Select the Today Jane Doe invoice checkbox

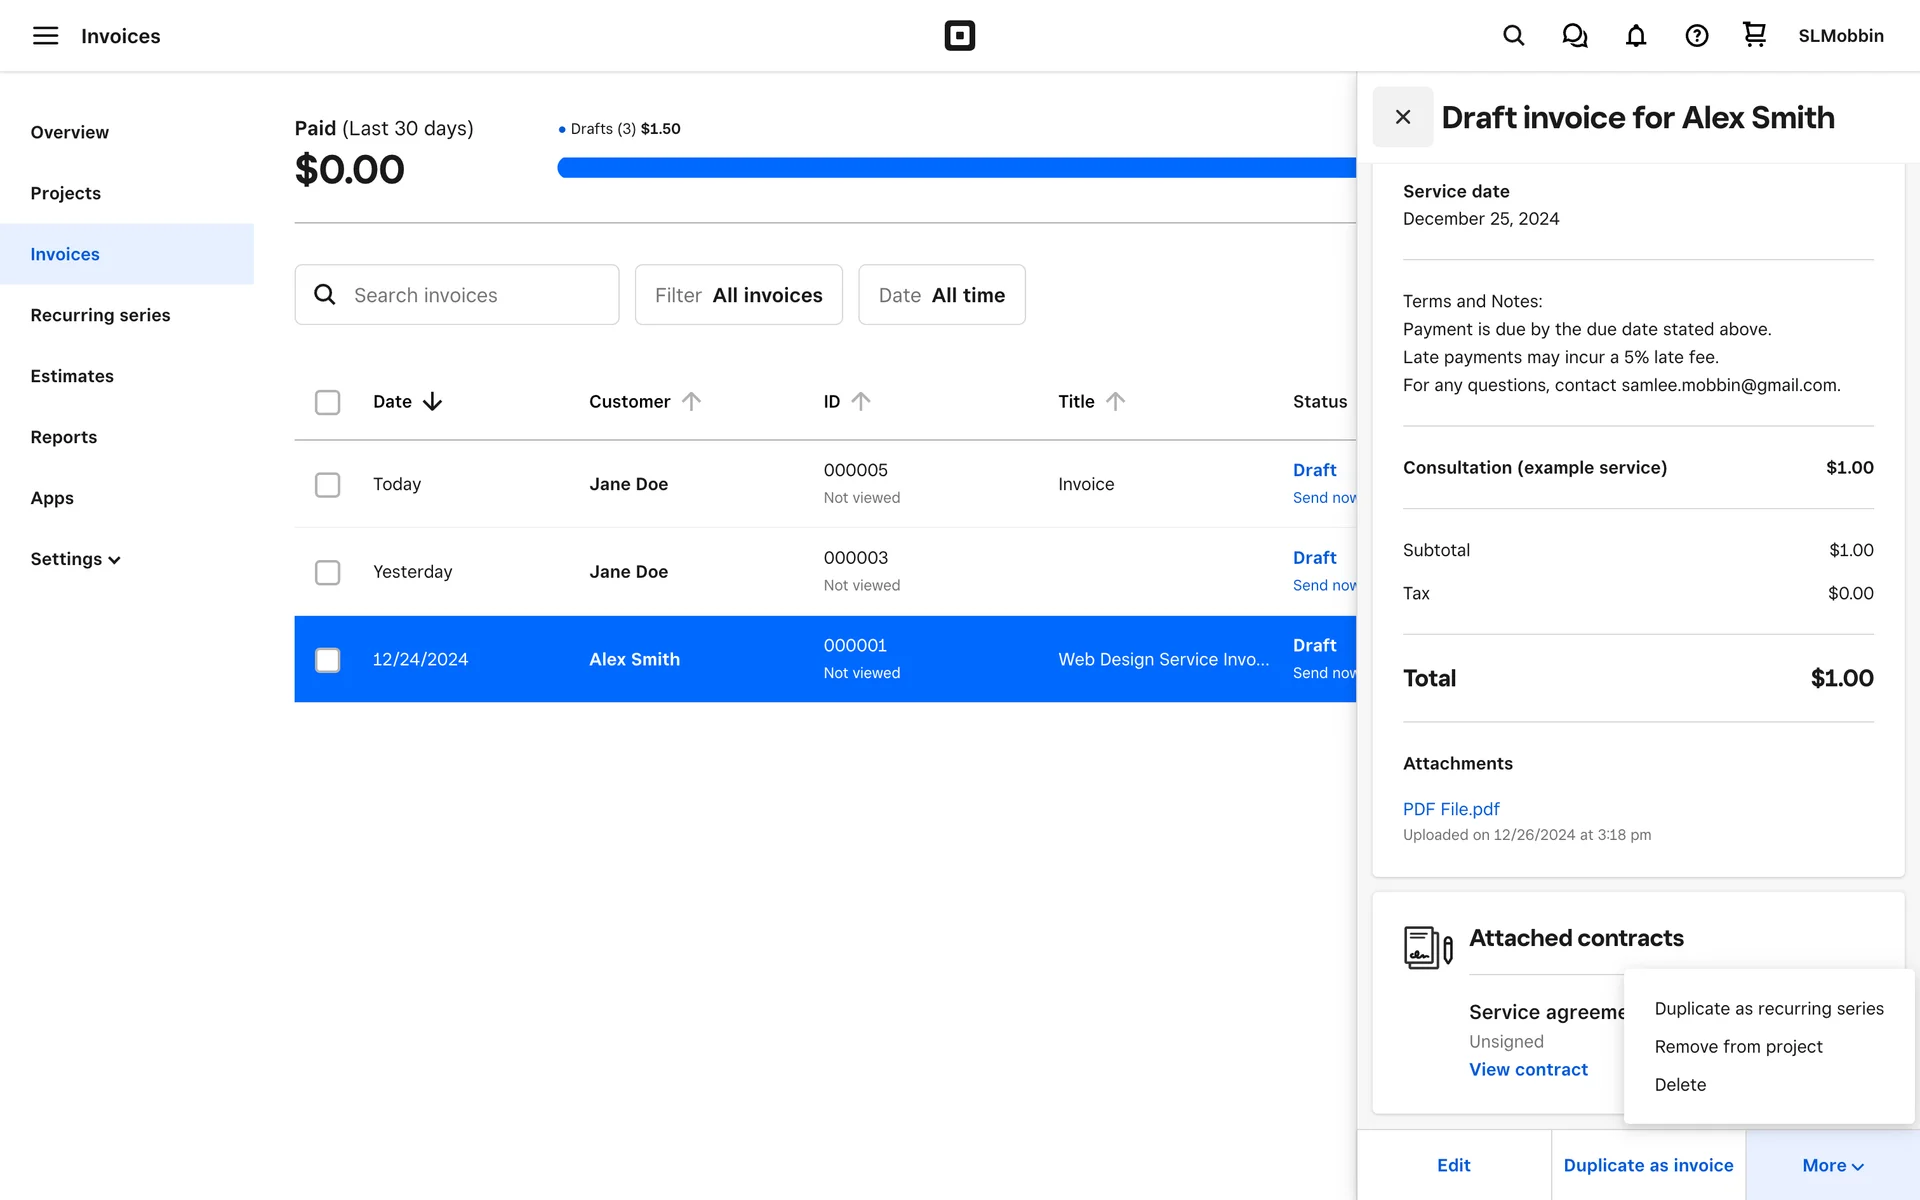click(x=327, y=485)
